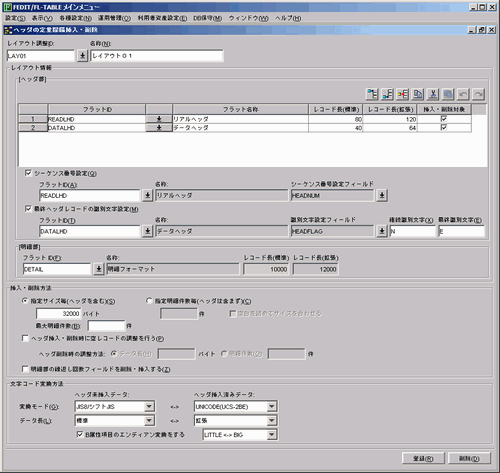Open lookup button next to LAY01 field
This screenshot has height=473, width=500.
pos(82,55)
